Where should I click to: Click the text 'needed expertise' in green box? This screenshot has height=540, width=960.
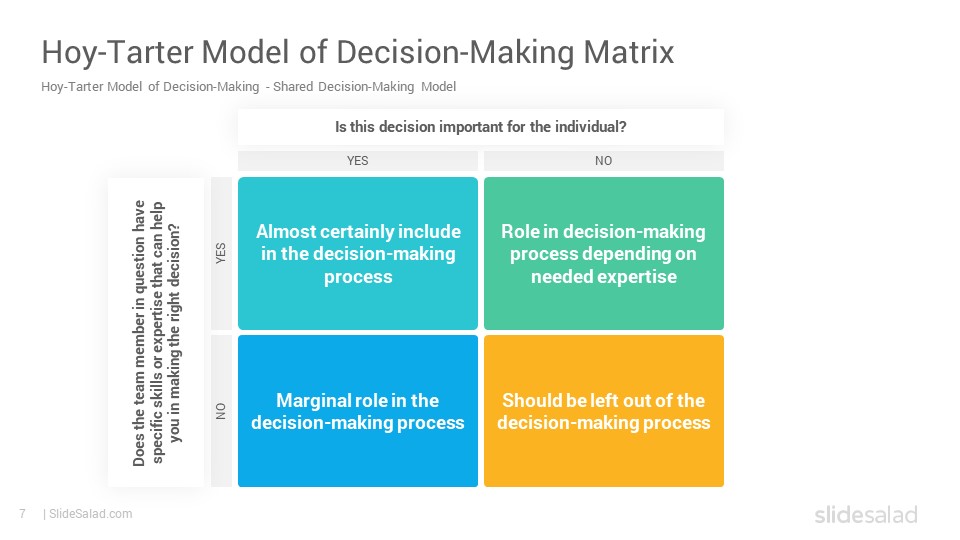(604, 277)
